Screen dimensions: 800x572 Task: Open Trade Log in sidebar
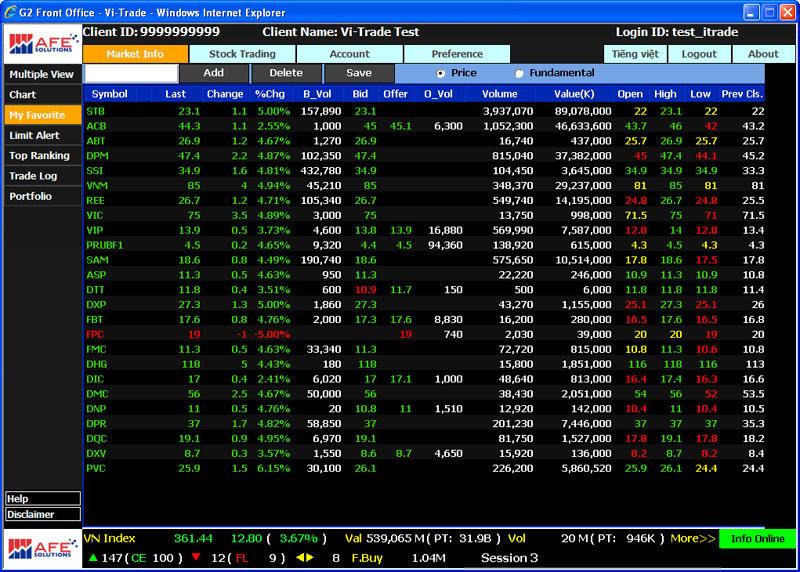click(x=42, y=176)
